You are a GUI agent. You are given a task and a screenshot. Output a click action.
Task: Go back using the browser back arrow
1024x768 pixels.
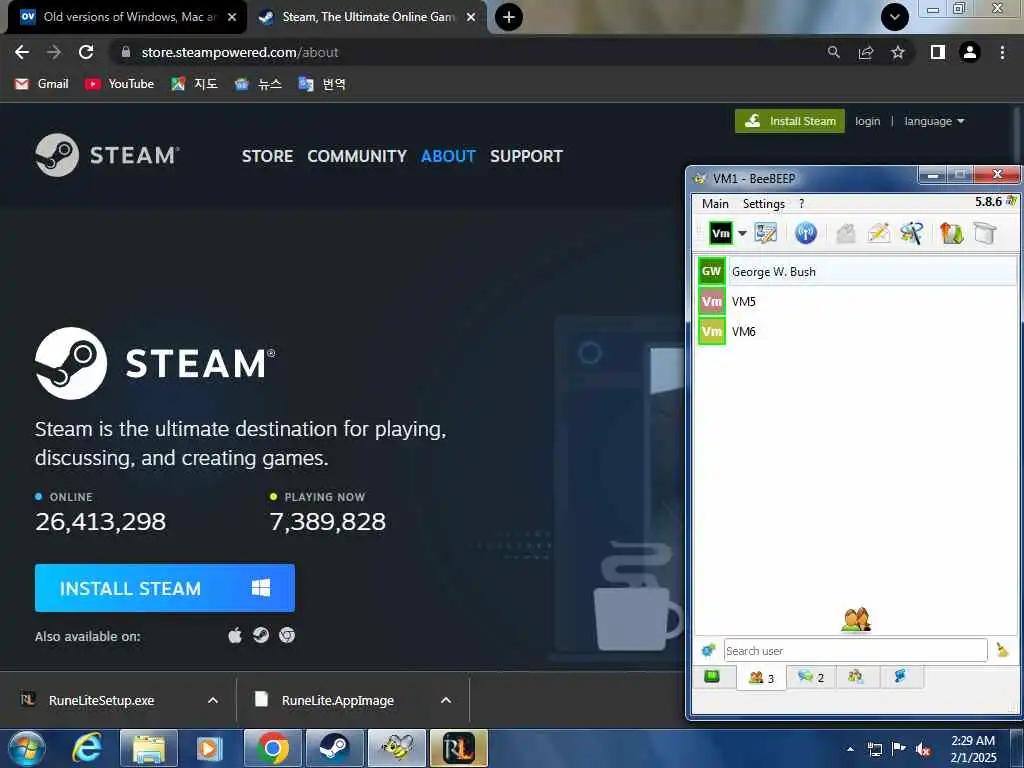point(22,52)
